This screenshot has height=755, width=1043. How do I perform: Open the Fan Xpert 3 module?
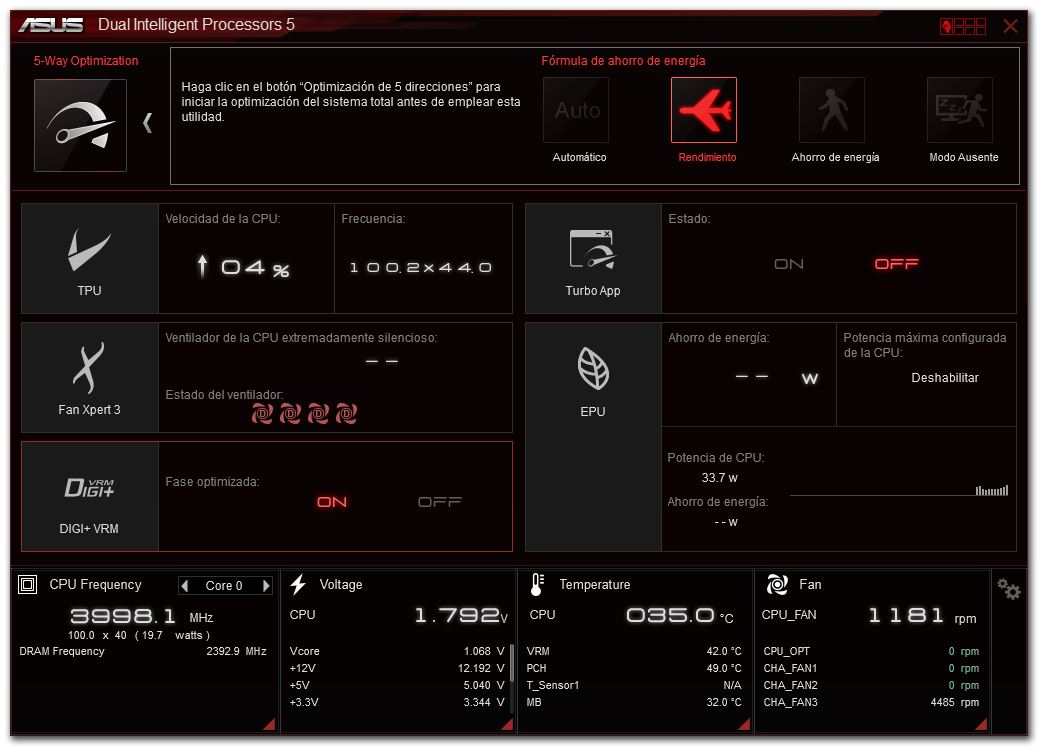[90, 377]
